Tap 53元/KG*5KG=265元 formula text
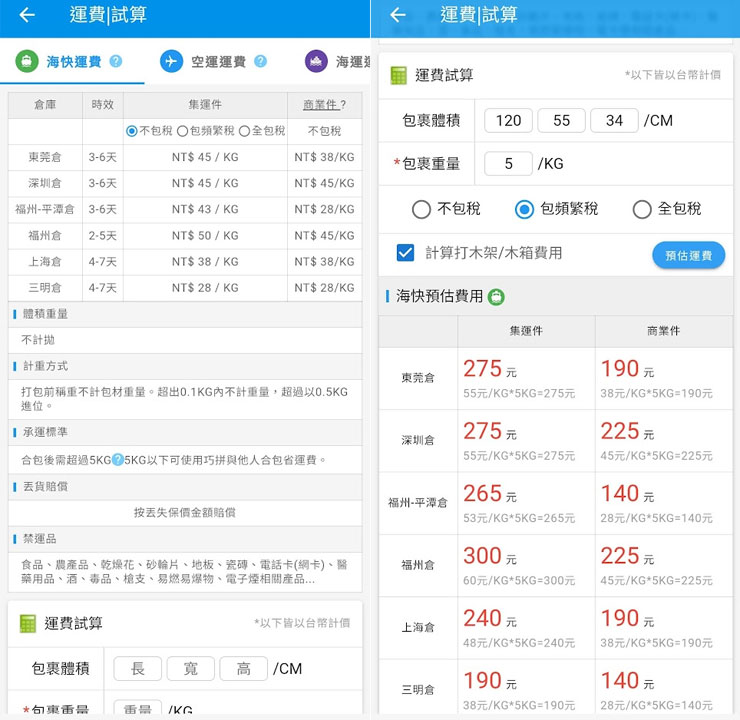The width and height of the screenshot is (740, 720). (x=519, y=519)
